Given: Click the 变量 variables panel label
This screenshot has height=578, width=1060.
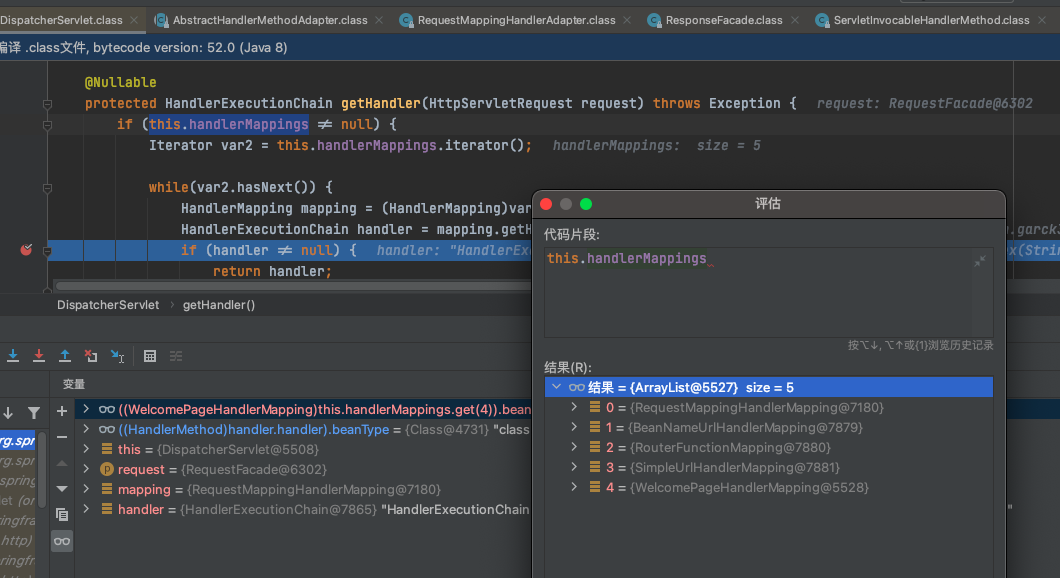Looking at the screenshot, I should point(74,384).
